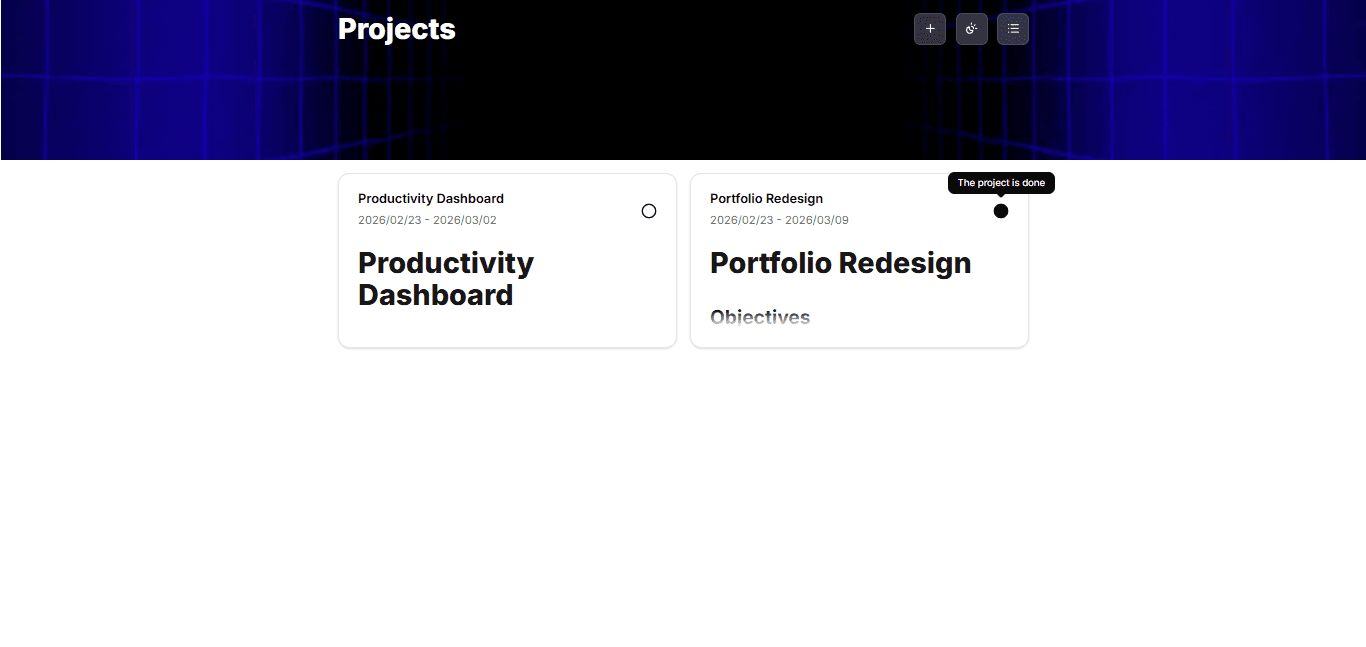
Task: Click the Projects page heading
Action: pyautogui.click(x=397, y=29)
